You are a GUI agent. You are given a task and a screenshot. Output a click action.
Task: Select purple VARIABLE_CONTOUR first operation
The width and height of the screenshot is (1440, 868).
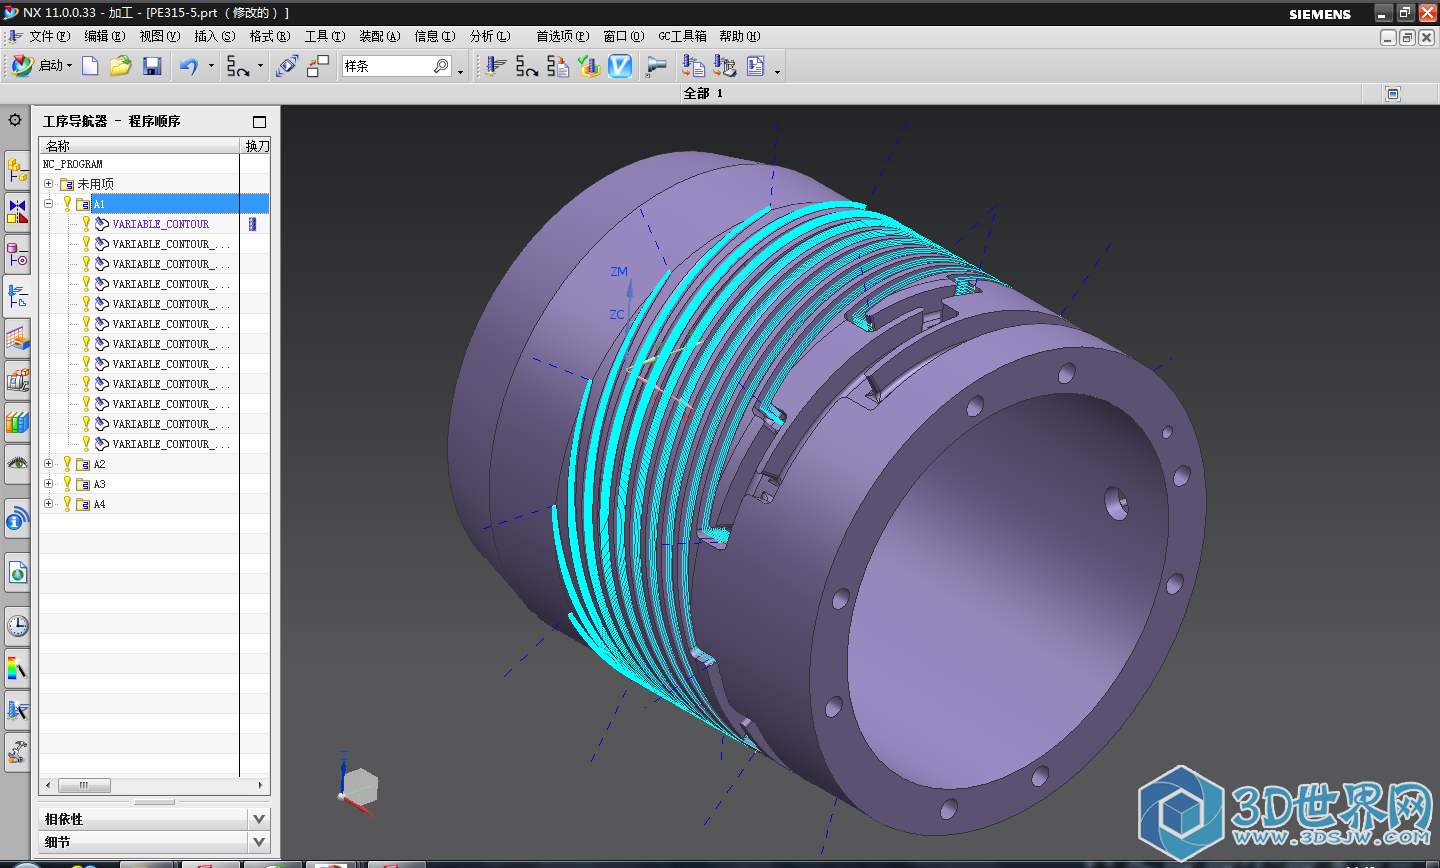pyautogui.click(x=160, y=224)
